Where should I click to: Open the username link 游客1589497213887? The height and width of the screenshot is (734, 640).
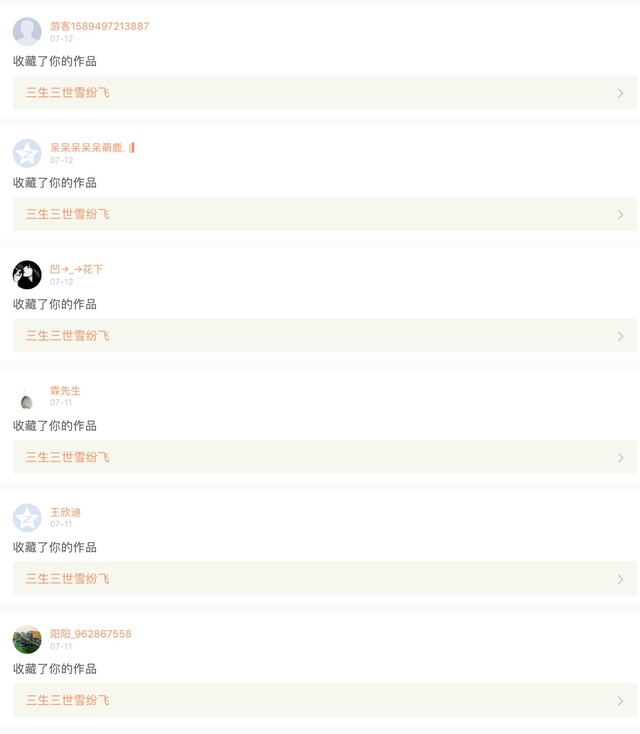coord(99,26)
